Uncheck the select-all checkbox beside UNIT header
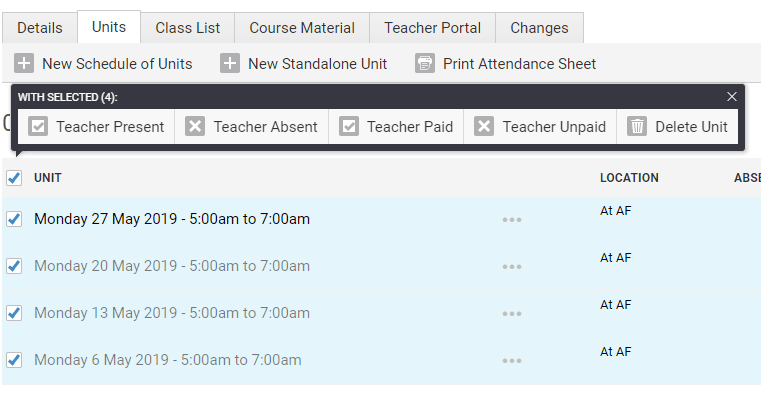Screen dimensions: 761x398 tap(14, 178)
